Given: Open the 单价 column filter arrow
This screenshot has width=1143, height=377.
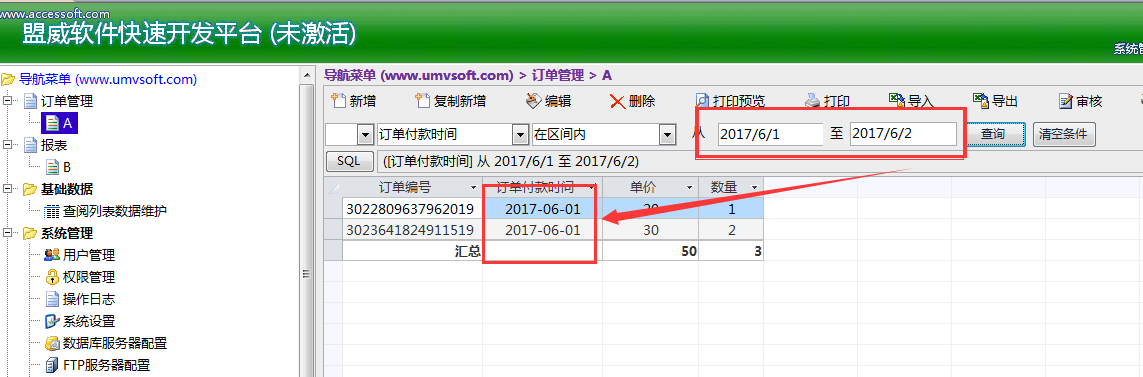Looking at the screenshot, I should [x=690, y=187].
